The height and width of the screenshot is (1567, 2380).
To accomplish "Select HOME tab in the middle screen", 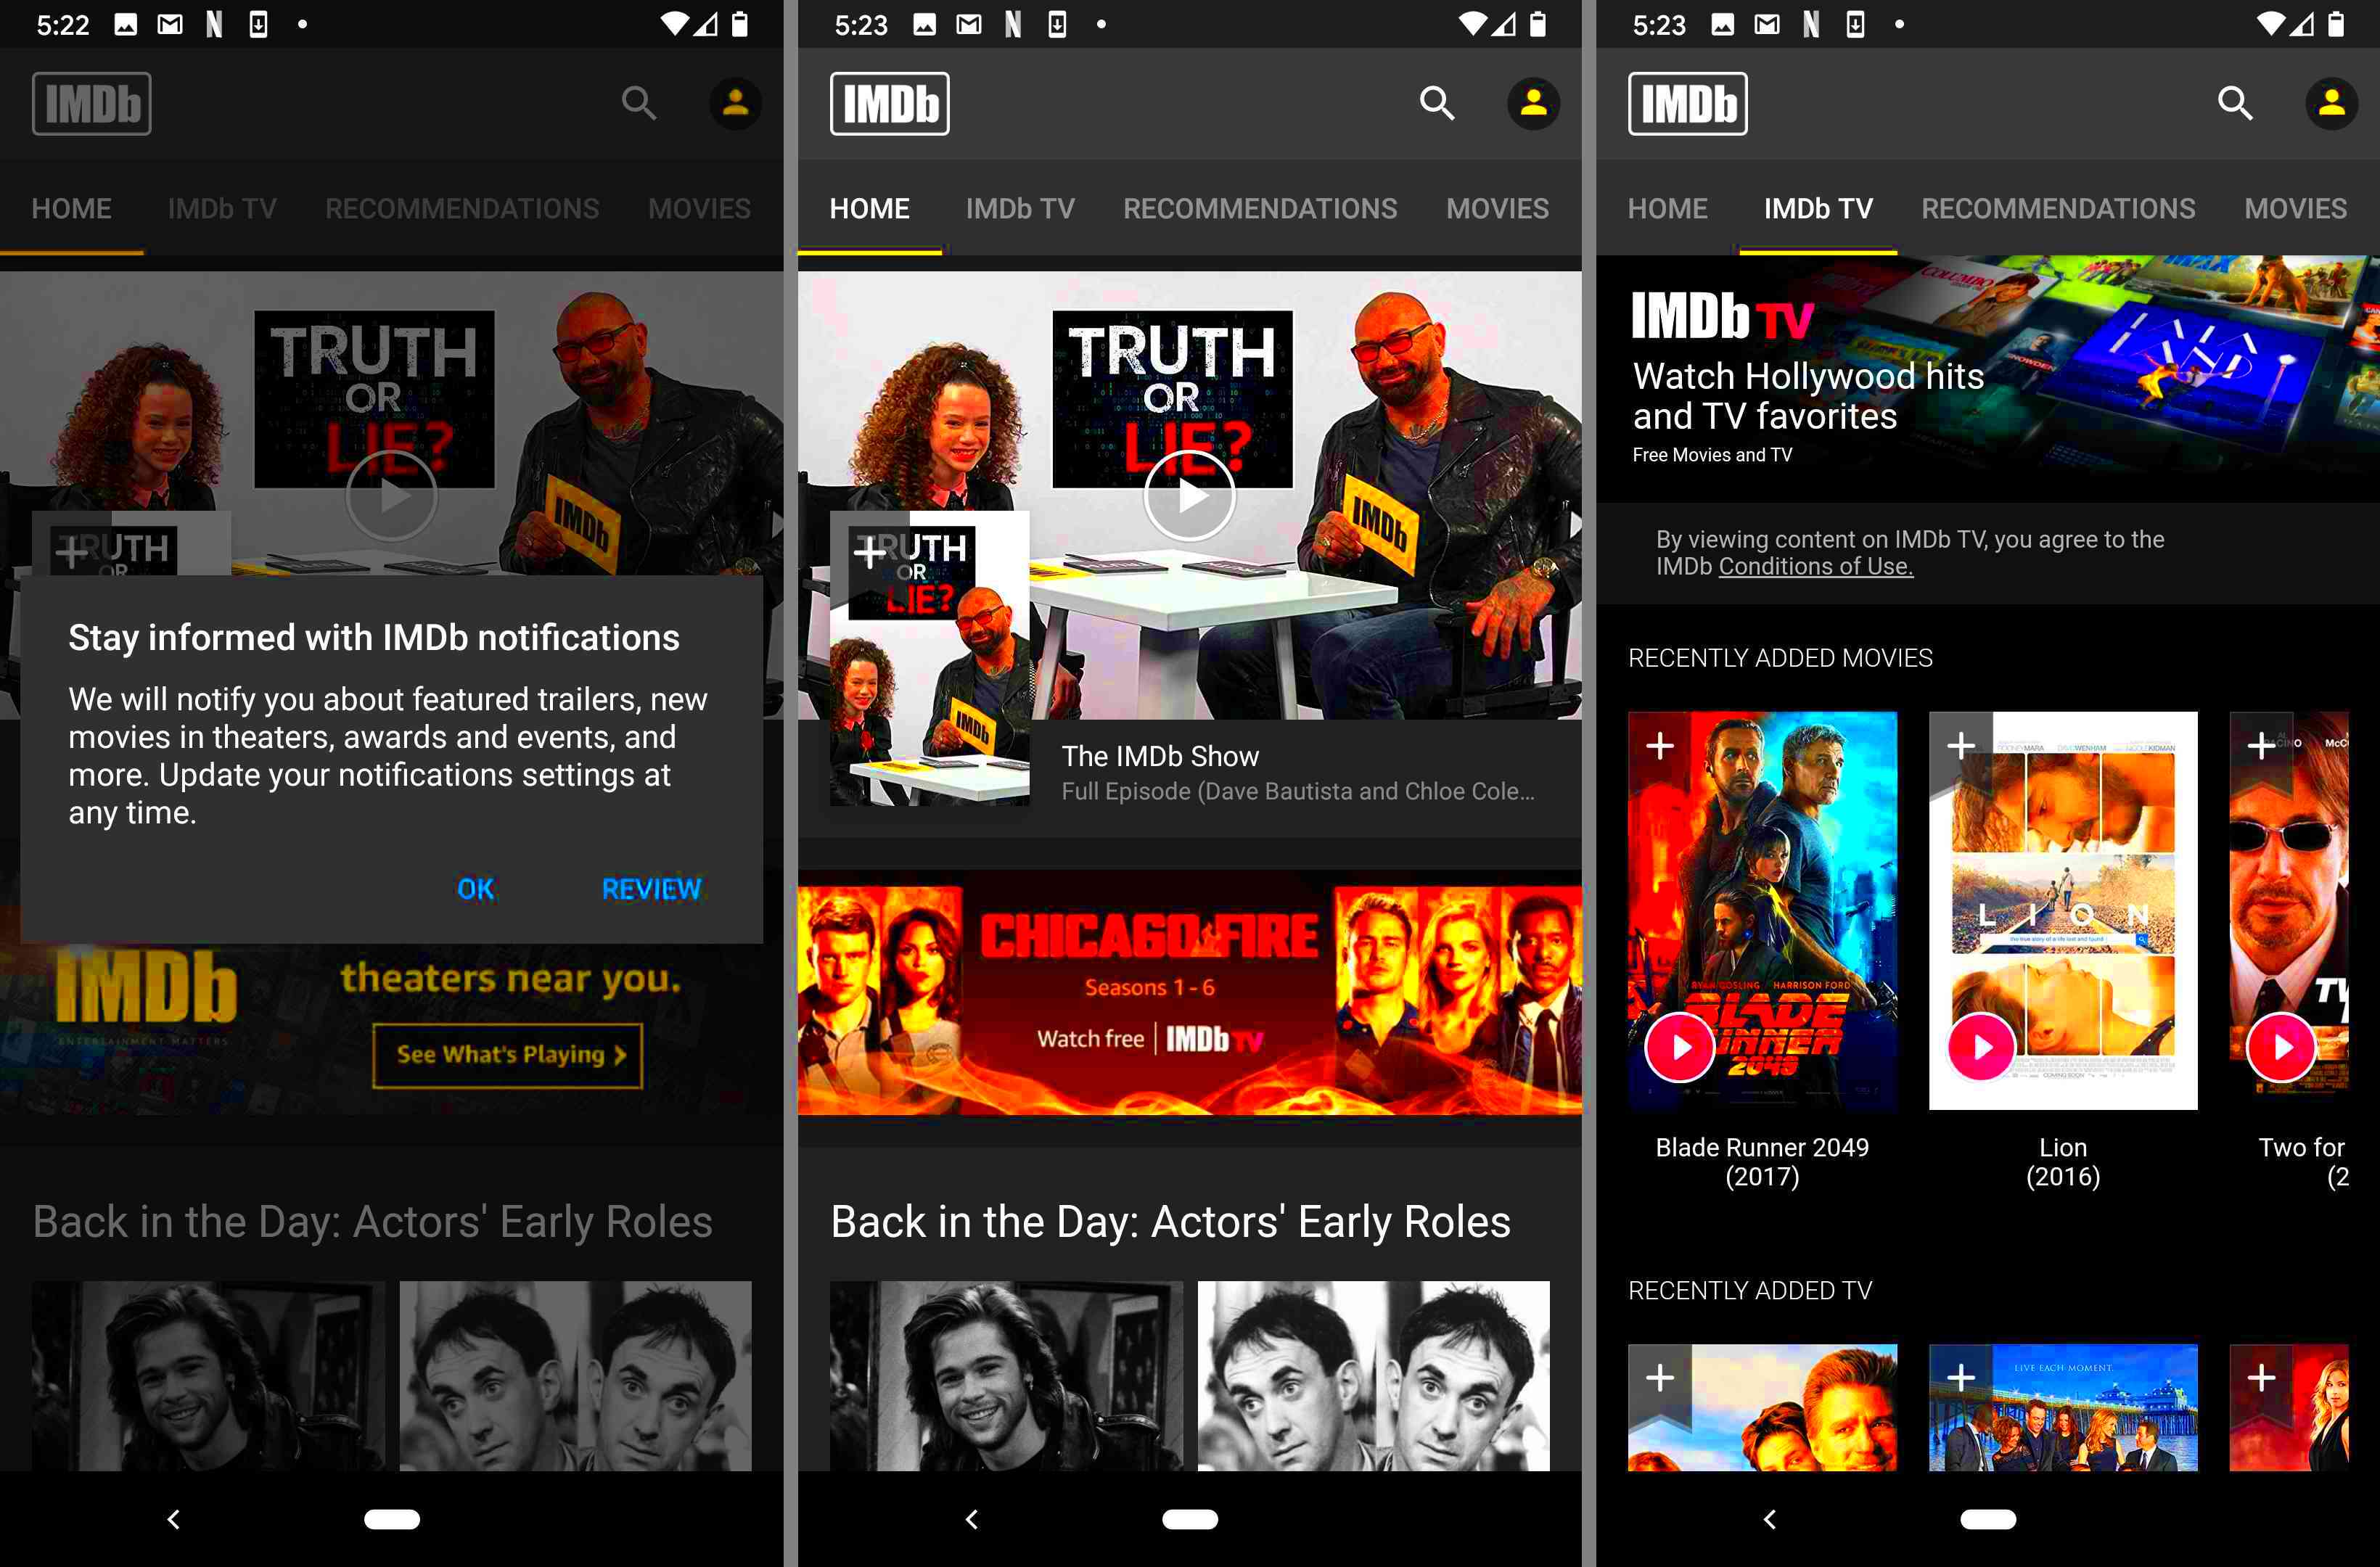I will [x=869, y=208].
